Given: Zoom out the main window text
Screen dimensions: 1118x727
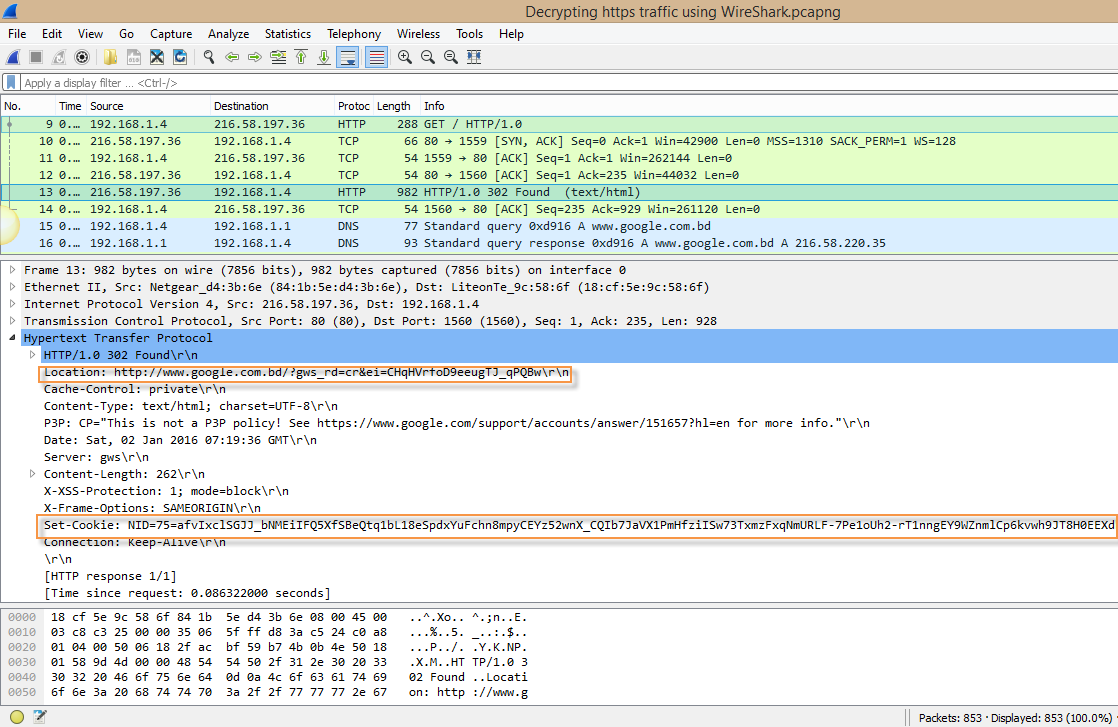Looking at the screenshot, I should (x=428, y=57).
